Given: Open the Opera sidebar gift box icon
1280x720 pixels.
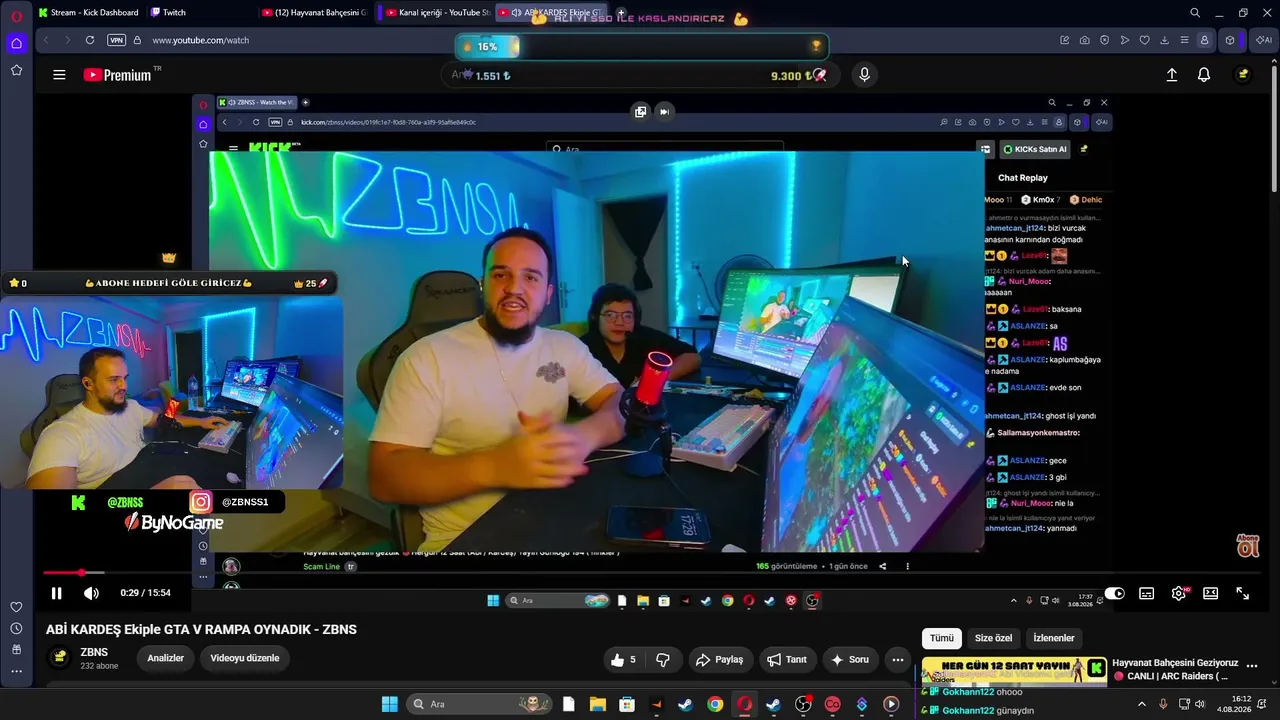Looking at the screenshot, I should (x=16, y=649).
